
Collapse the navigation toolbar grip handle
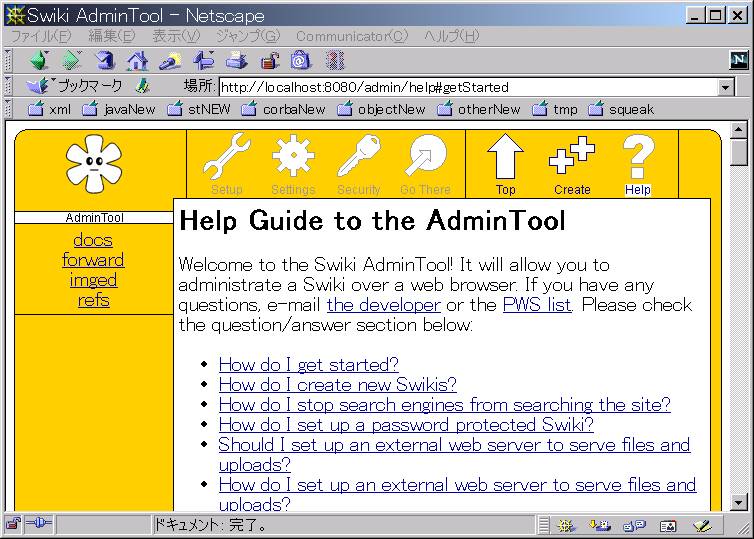(x=7, y=61)
